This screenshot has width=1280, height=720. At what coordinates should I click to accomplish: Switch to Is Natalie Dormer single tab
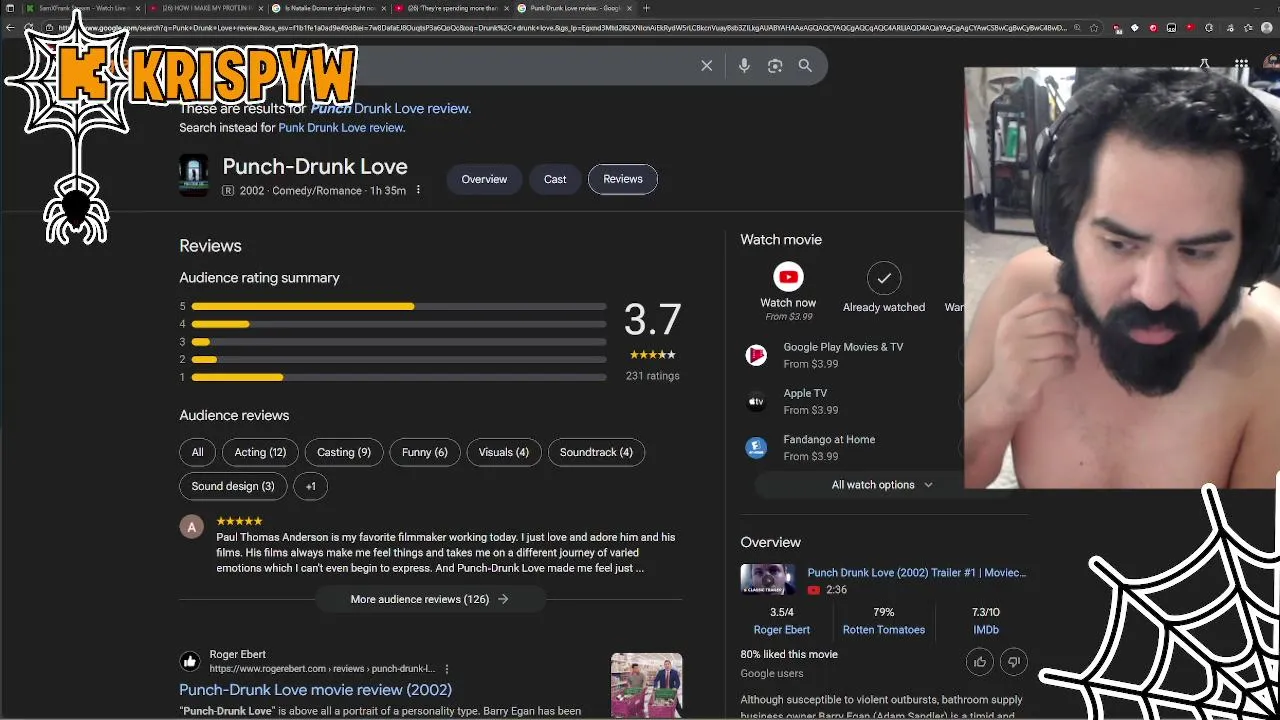tap(328, 8)
